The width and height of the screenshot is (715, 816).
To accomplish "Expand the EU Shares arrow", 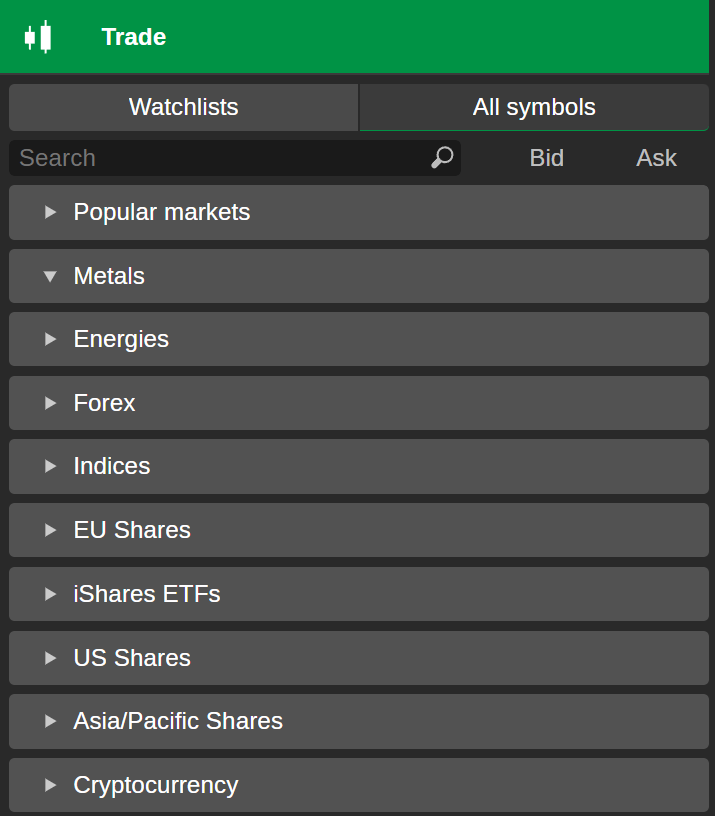I will coord(51,530).
